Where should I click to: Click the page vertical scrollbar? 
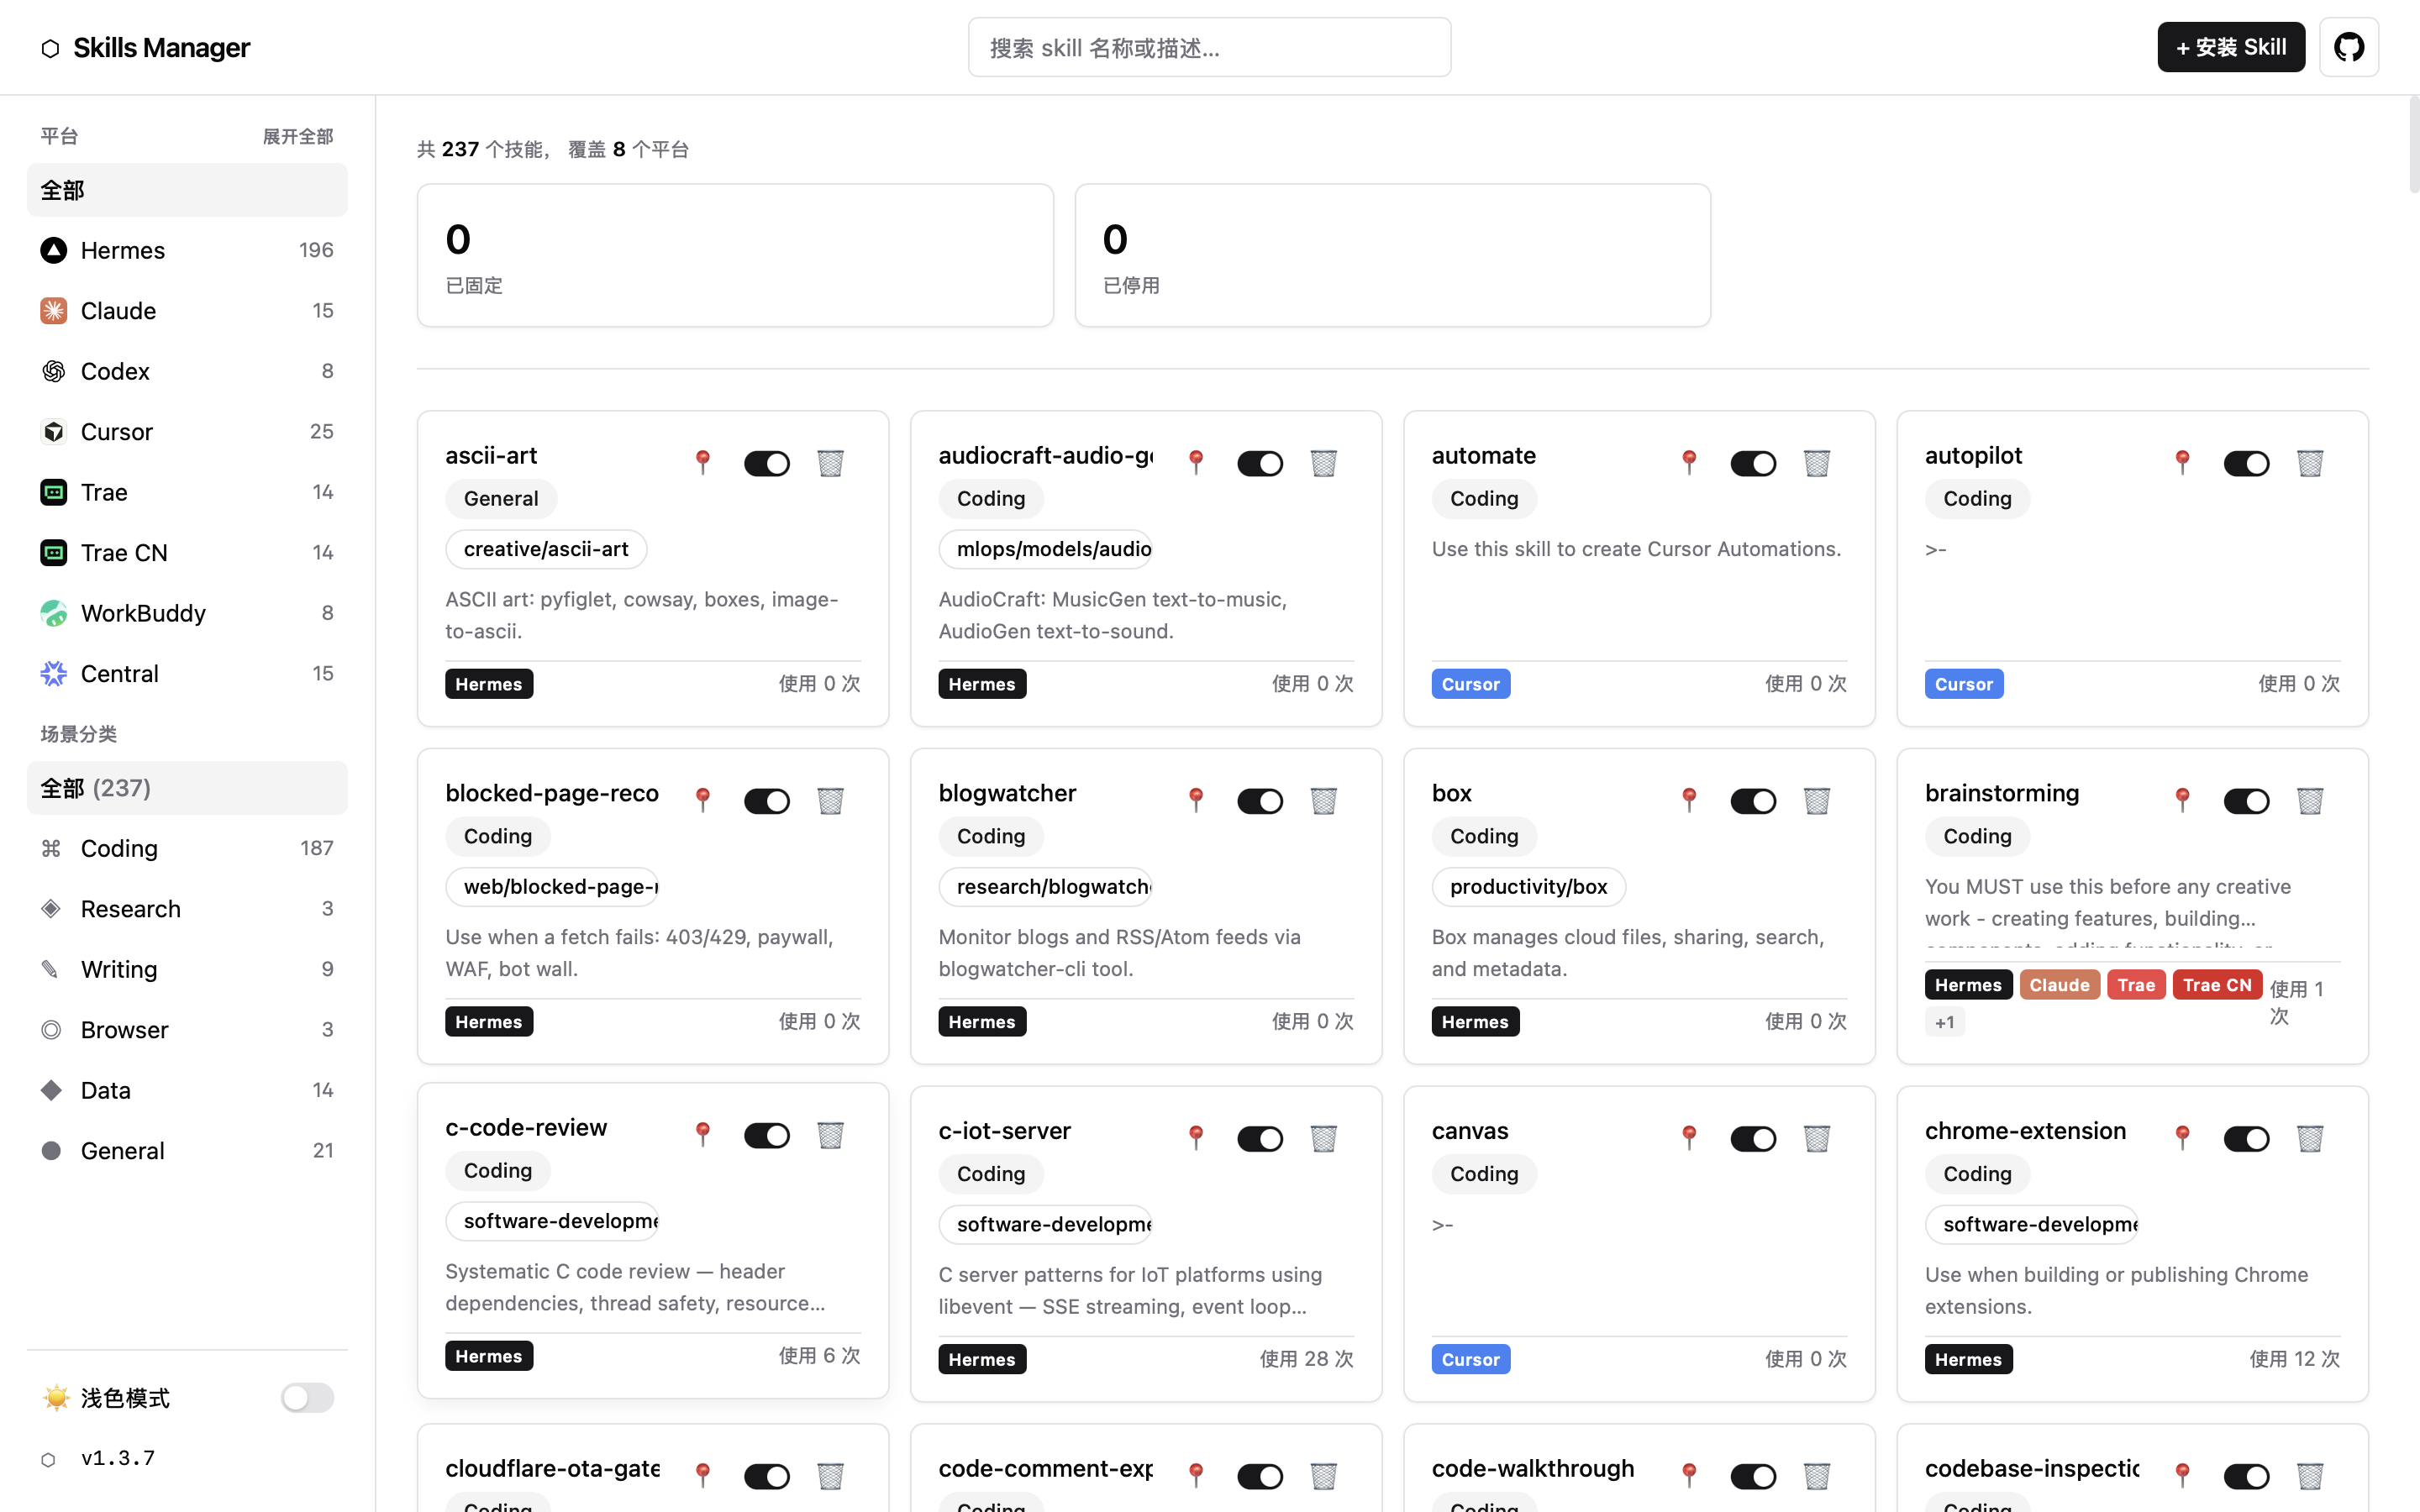2413,145
